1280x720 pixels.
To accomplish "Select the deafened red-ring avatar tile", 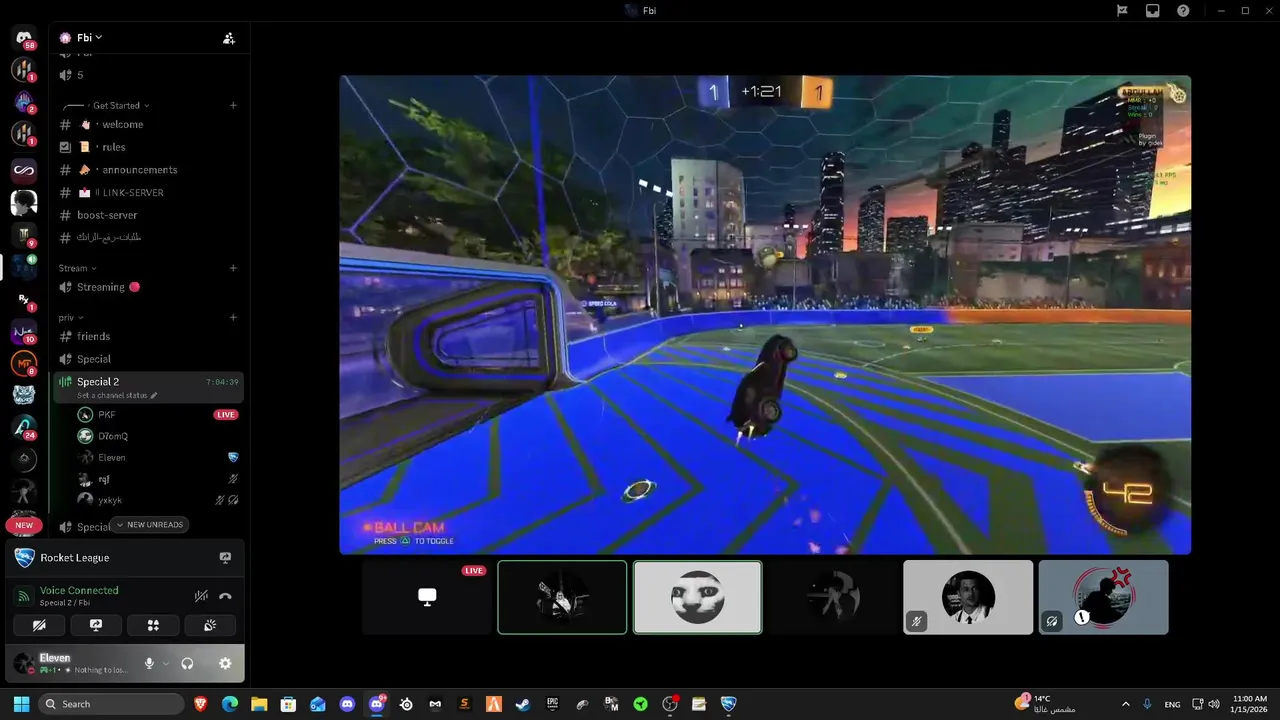I will point(1103,597).
